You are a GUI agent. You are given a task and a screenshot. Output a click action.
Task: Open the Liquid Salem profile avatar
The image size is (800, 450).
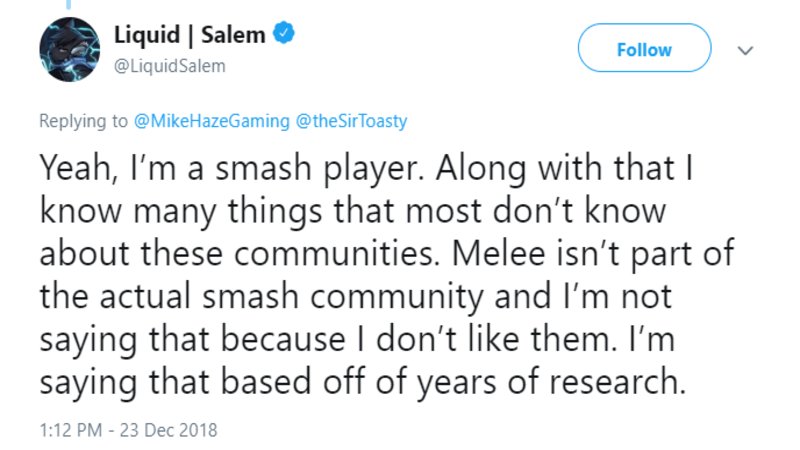point(70,49)
